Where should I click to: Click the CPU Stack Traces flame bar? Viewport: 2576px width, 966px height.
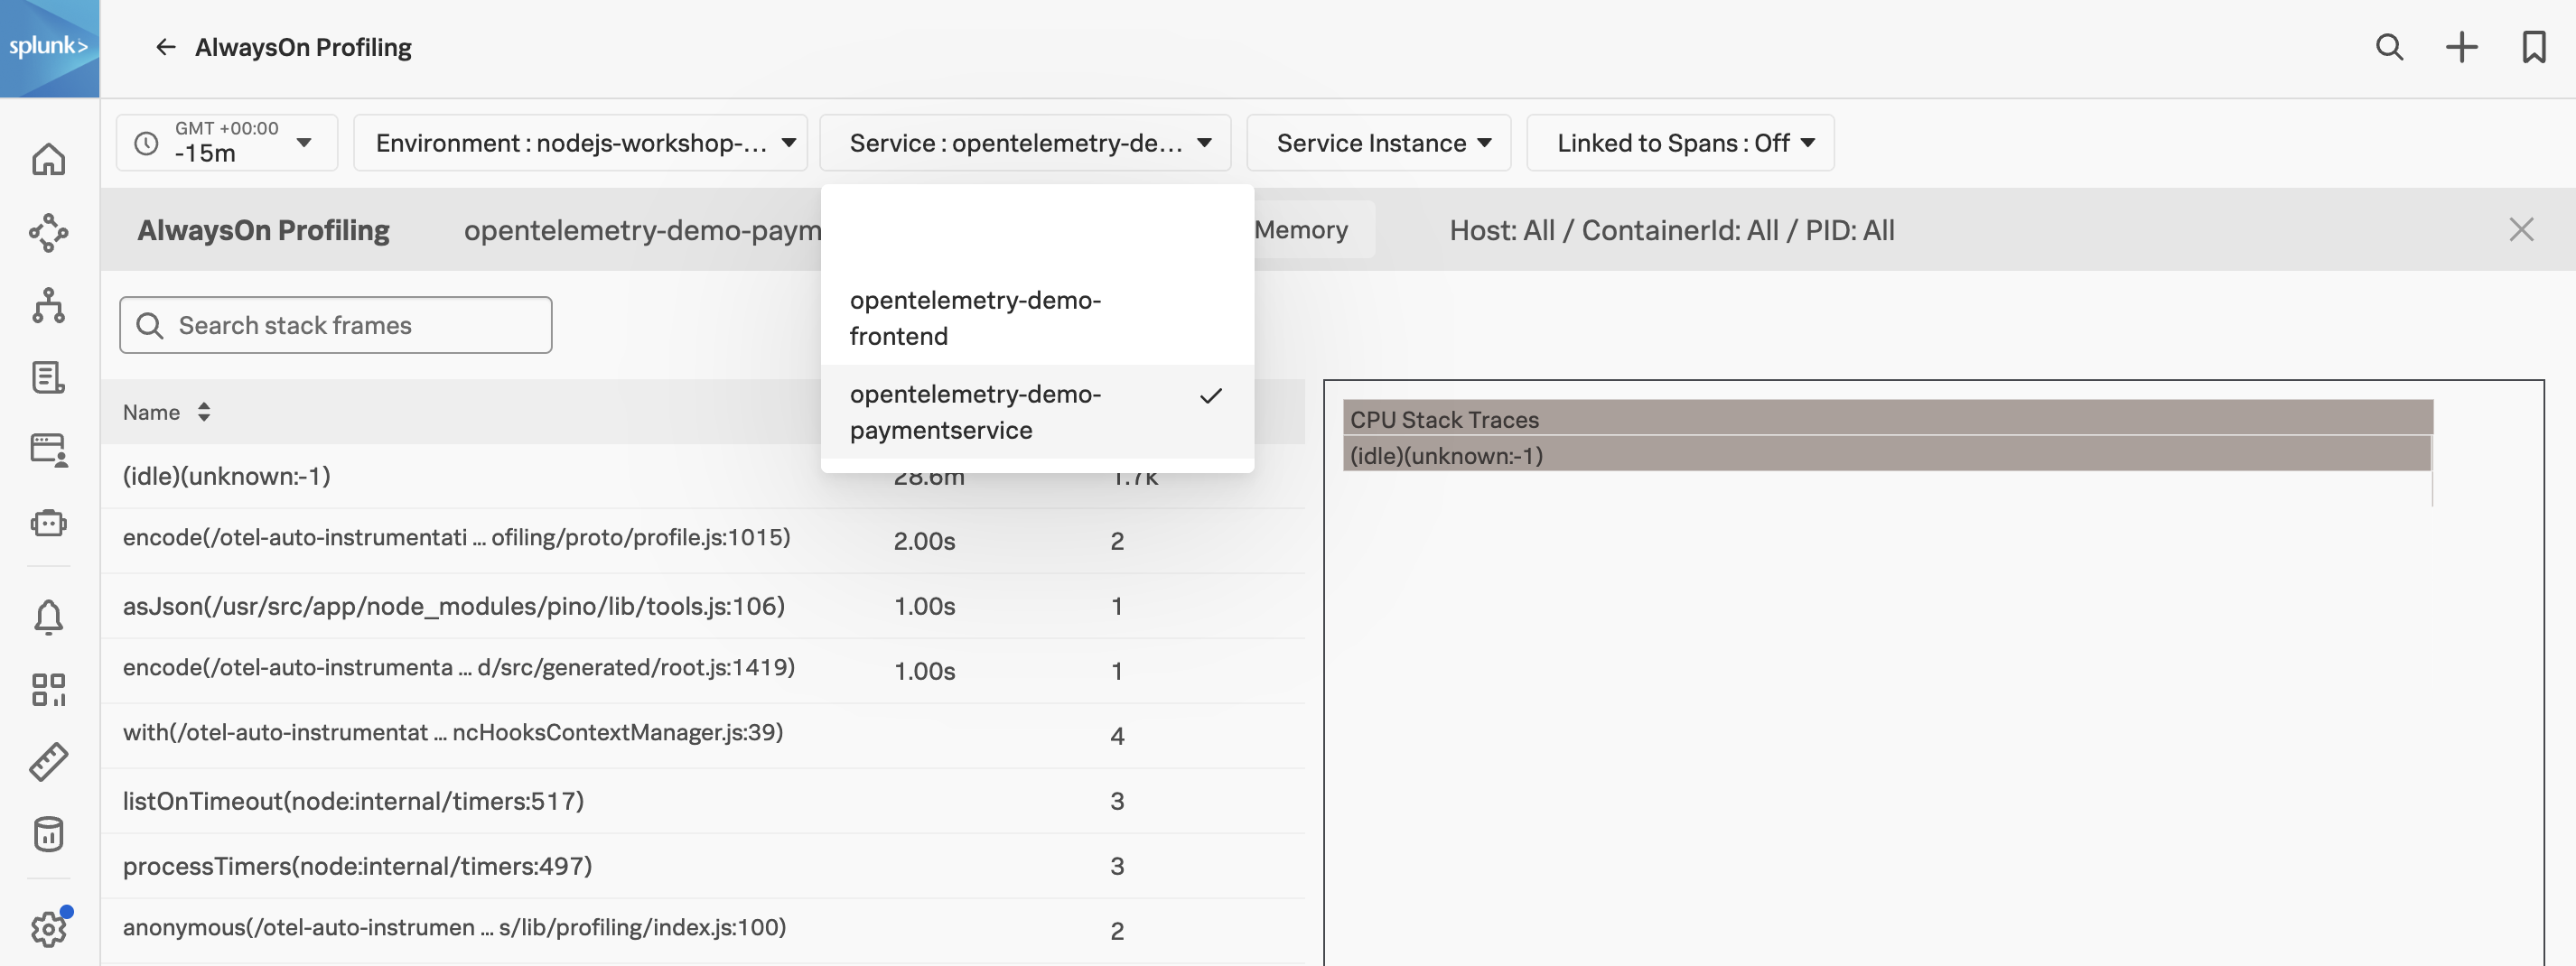1886,419
